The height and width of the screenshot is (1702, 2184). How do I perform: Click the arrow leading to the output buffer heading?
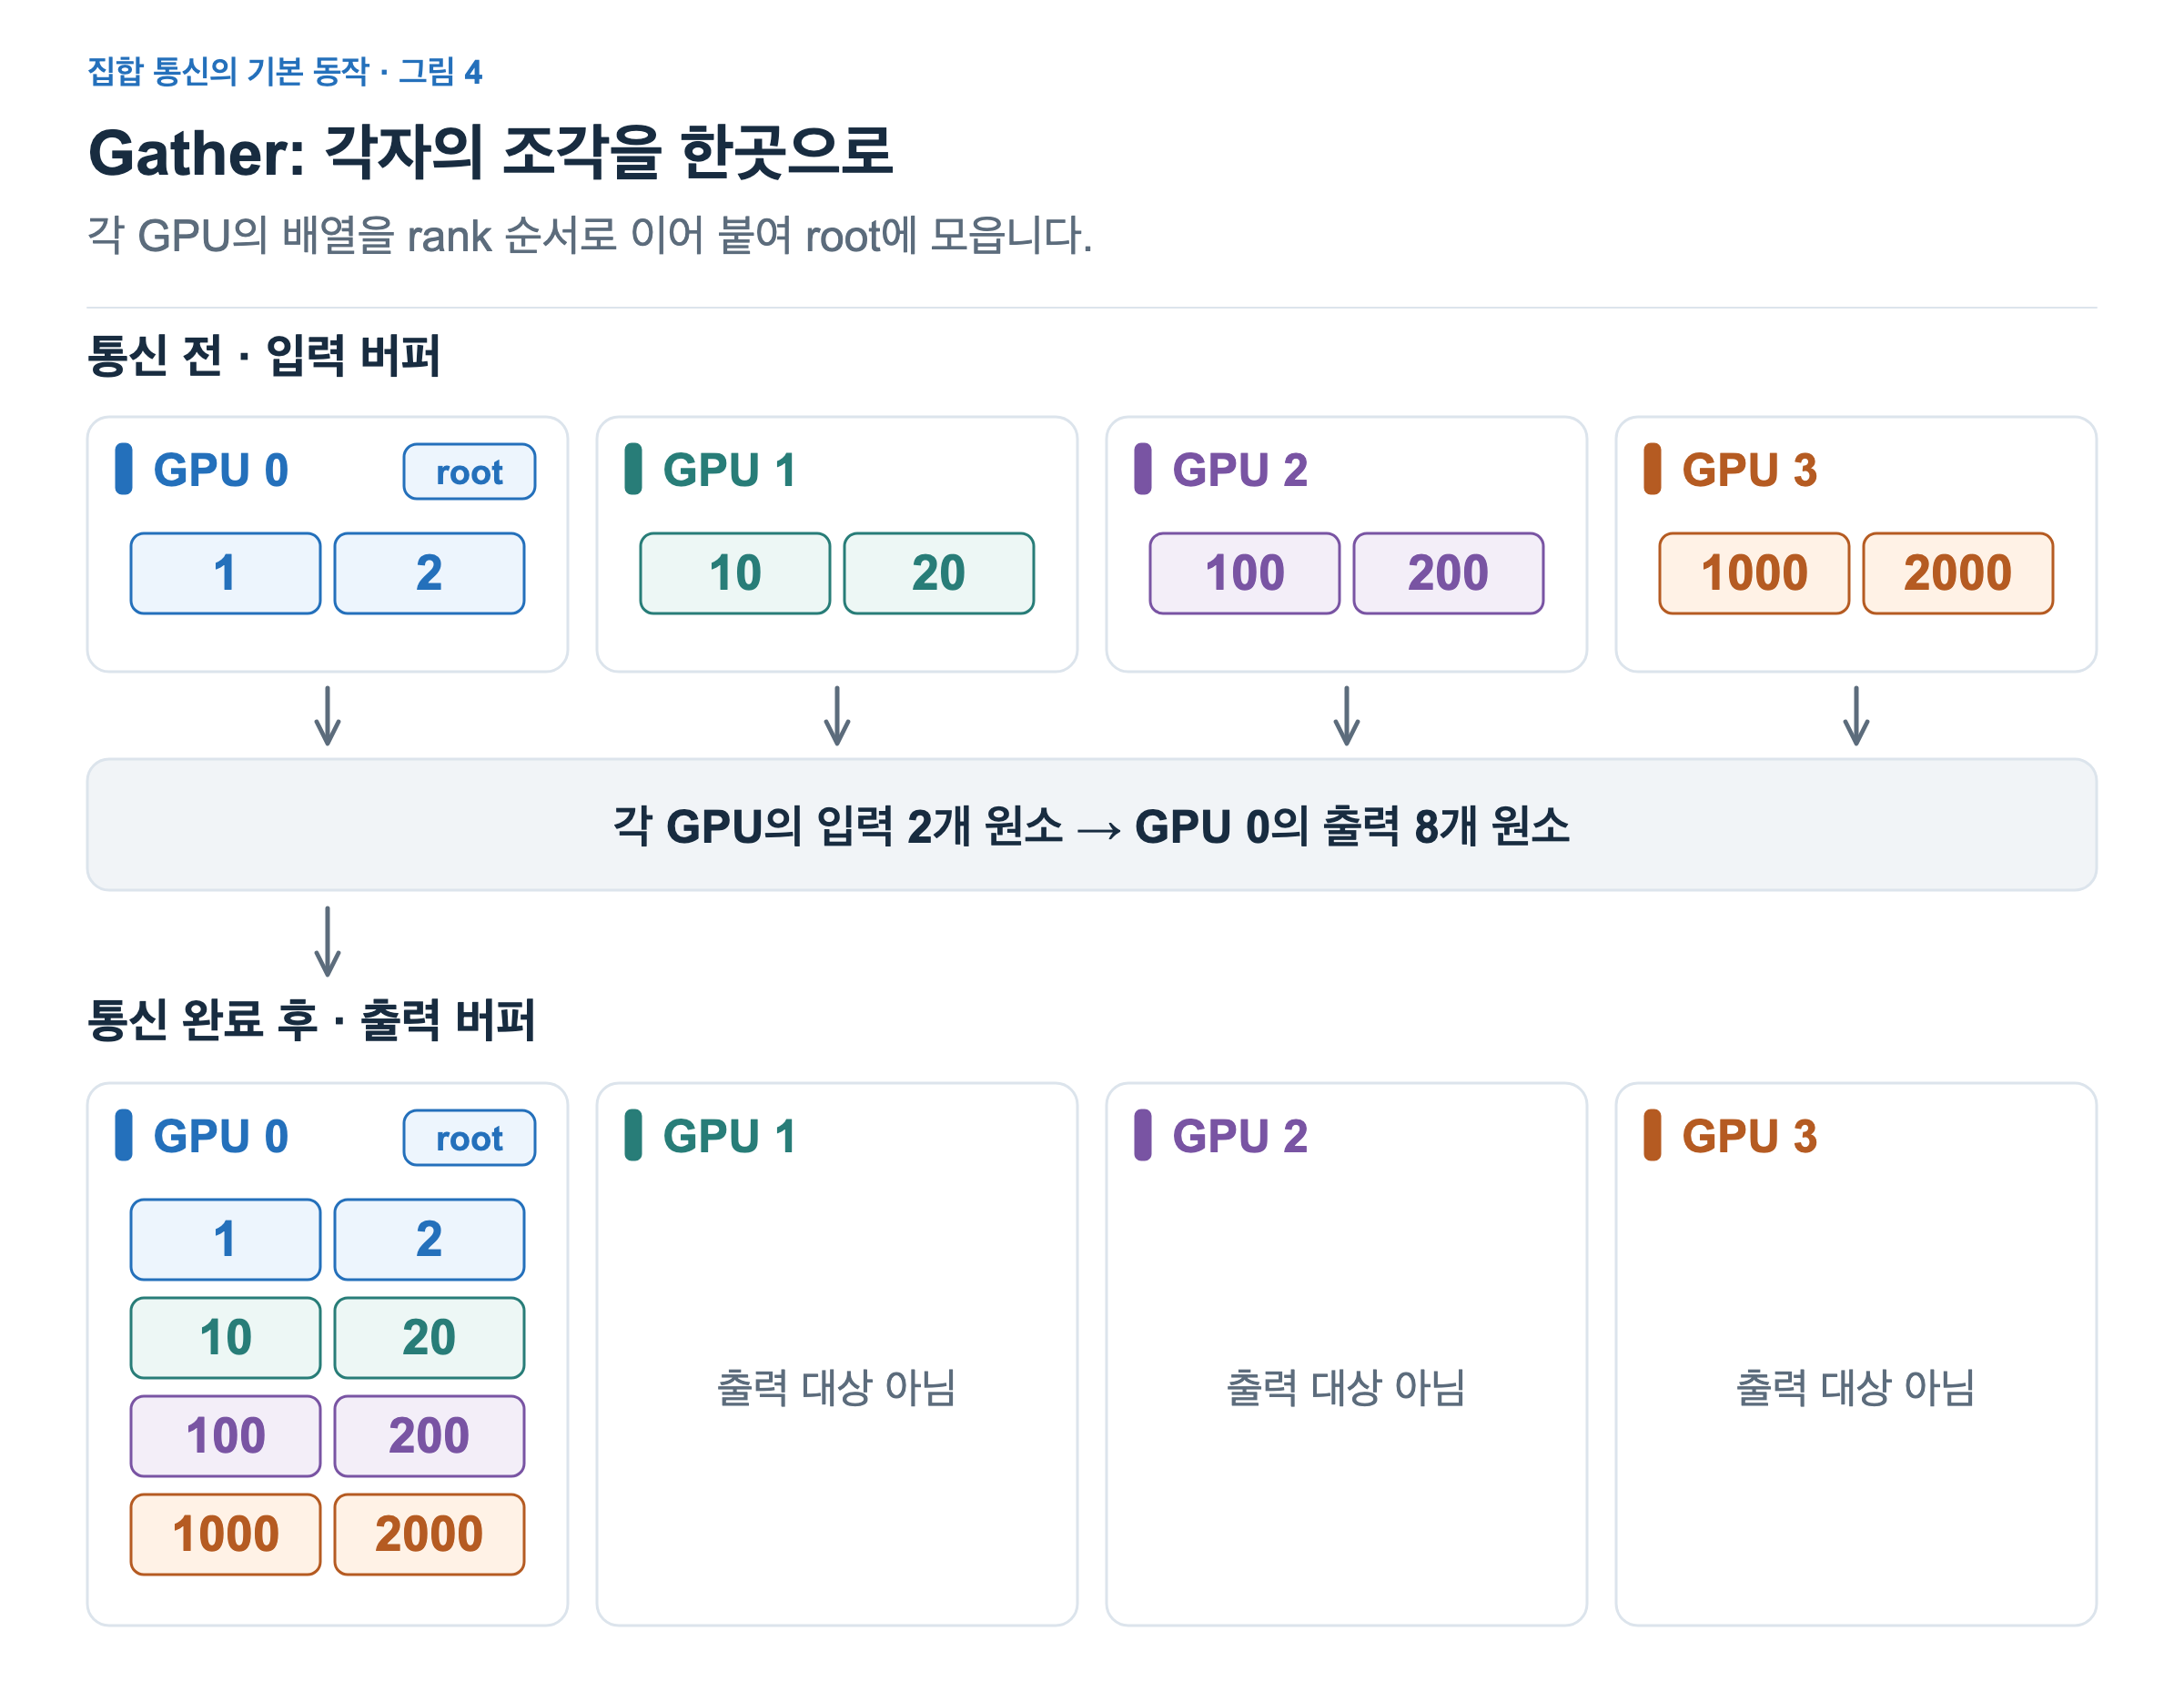click(x=328, y=941)
